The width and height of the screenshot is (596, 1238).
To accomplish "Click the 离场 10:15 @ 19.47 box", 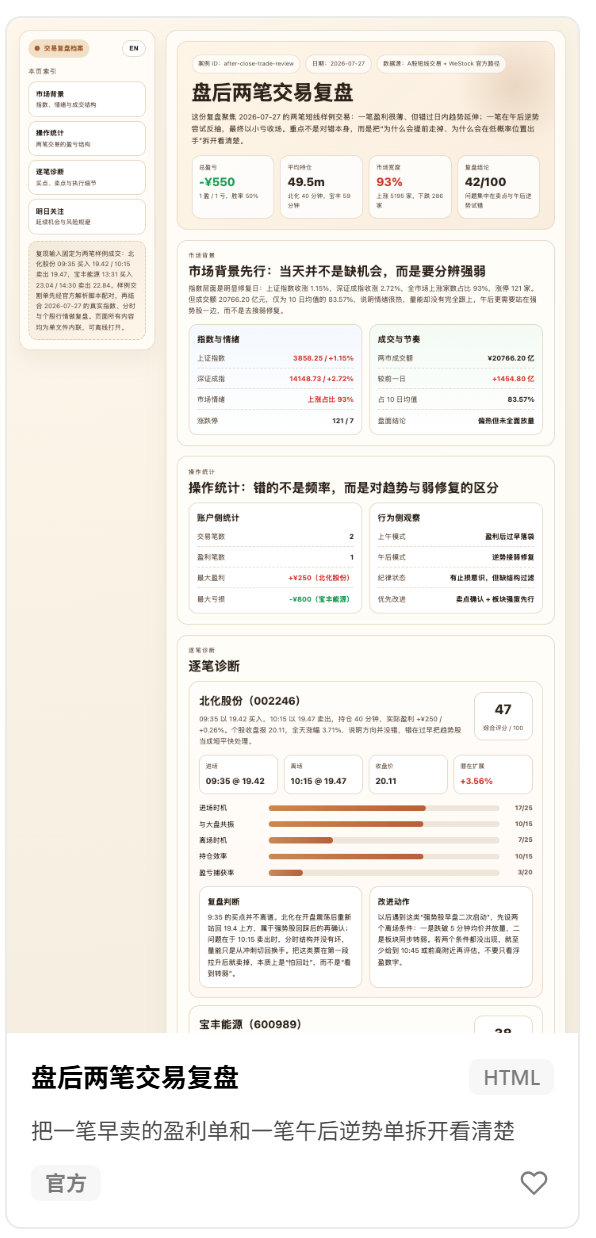I will point(322,775).
